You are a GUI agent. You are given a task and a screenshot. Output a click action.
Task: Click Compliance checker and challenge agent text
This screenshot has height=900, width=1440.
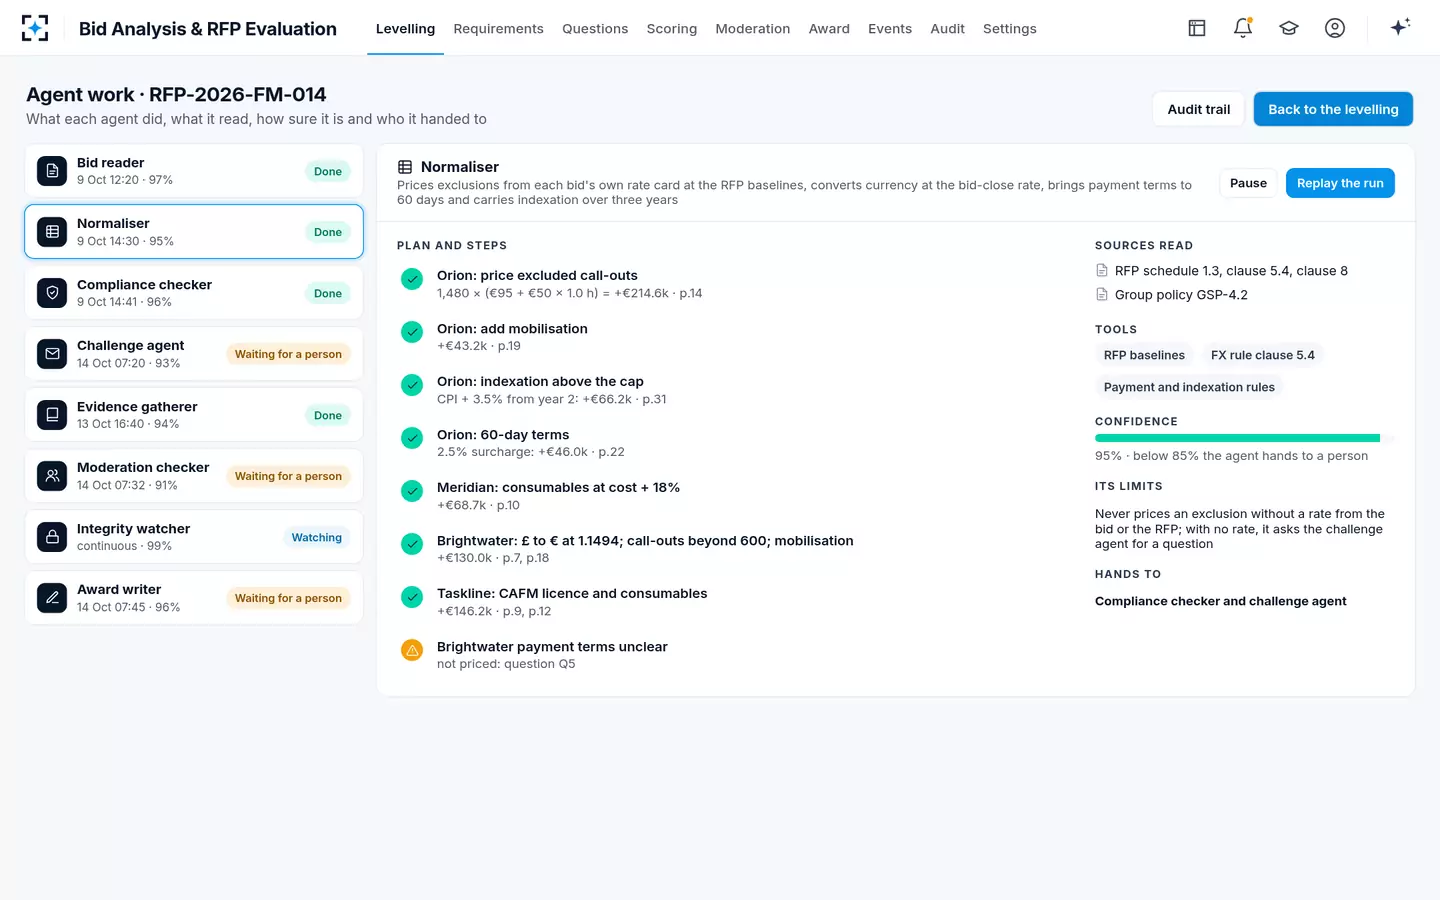(1220, 601)
